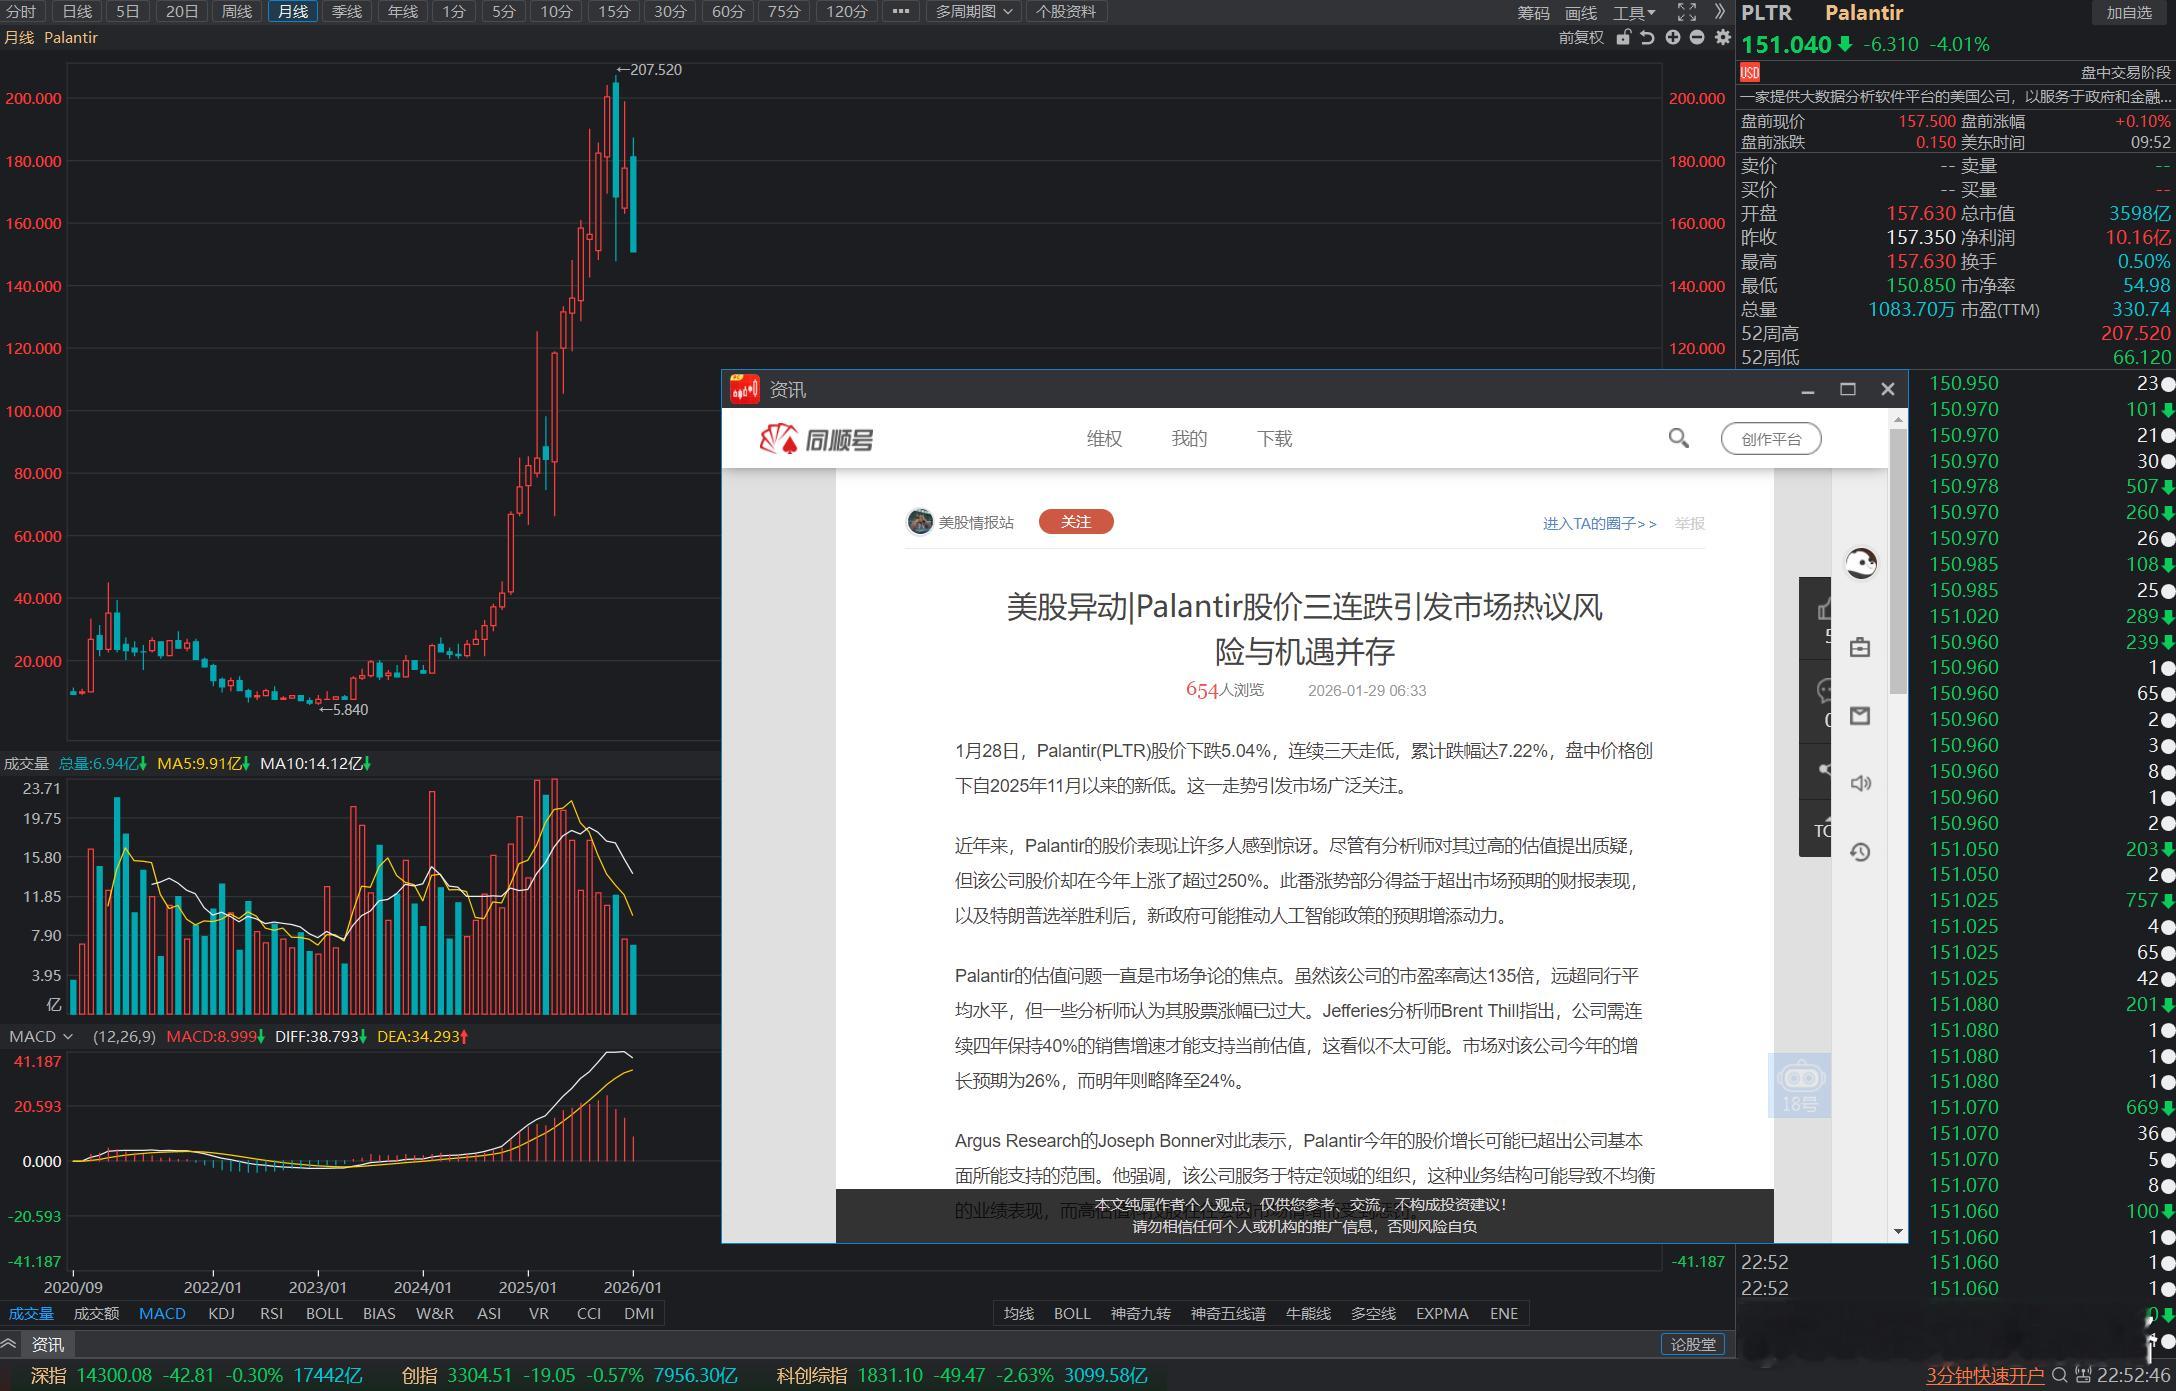2176x1391 pixels.
Task: Toggle 前复权 price adjustment mode
Action: 1580,37
